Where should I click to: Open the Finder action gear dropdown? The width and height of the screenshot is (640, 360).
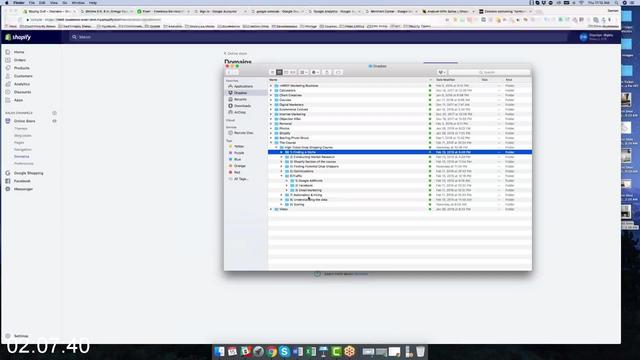point(316,72)
